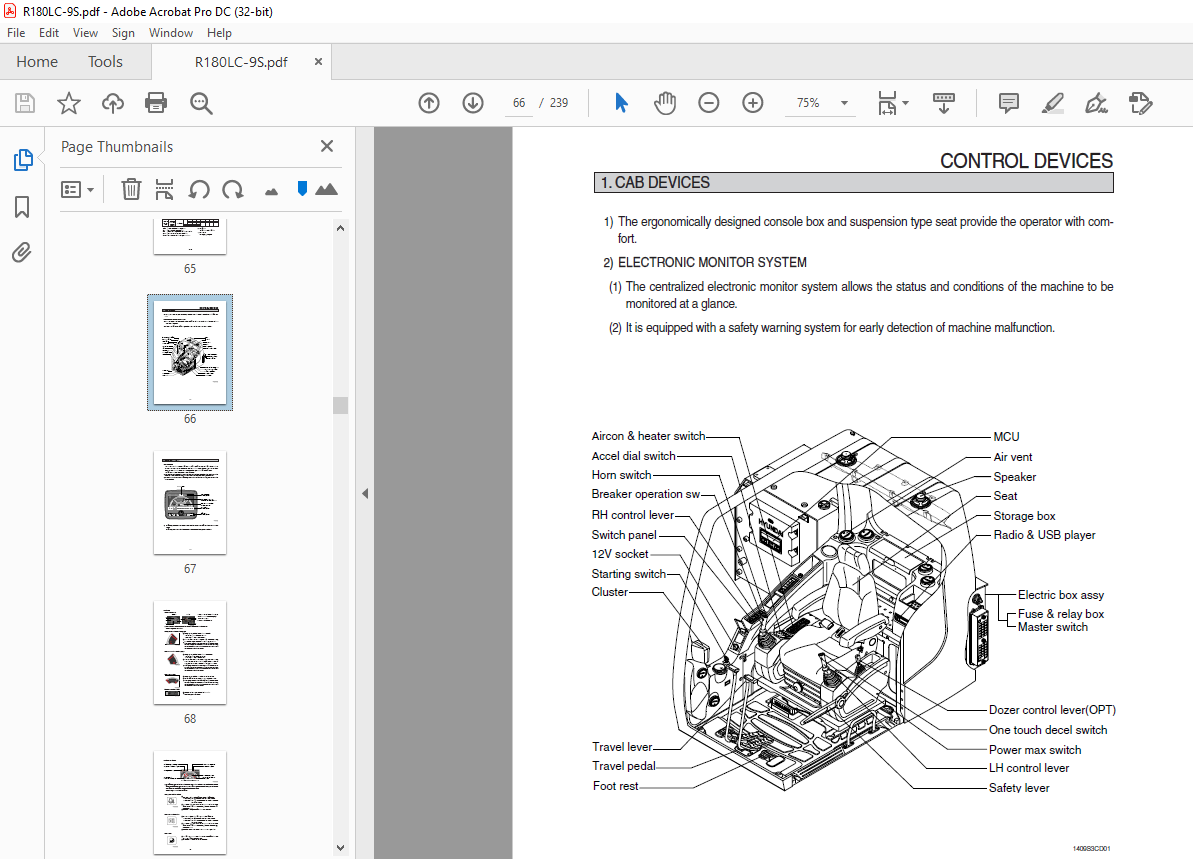Click the page number input field

[519, 103]
